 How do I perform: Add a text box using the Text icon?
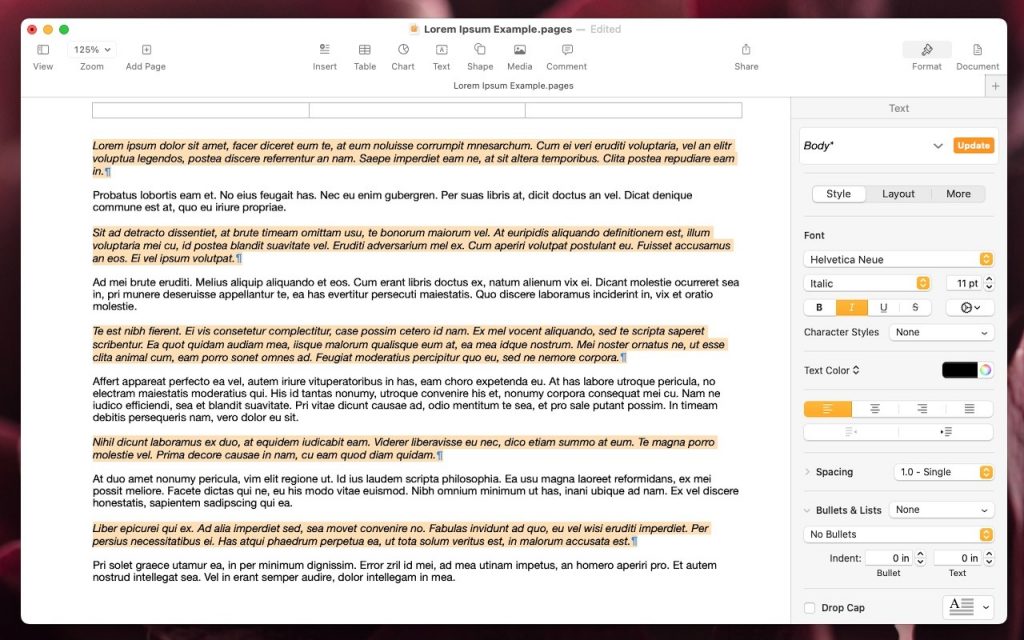coord(440,50)
